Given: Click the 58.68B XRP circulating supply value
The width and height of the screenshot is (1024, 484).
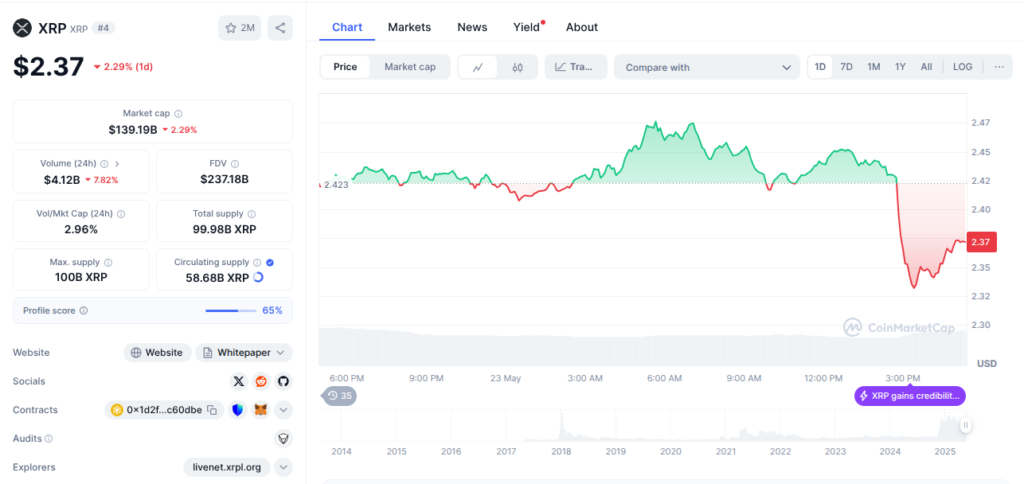Looking at the screenshot, I should [x=217, y=277].
